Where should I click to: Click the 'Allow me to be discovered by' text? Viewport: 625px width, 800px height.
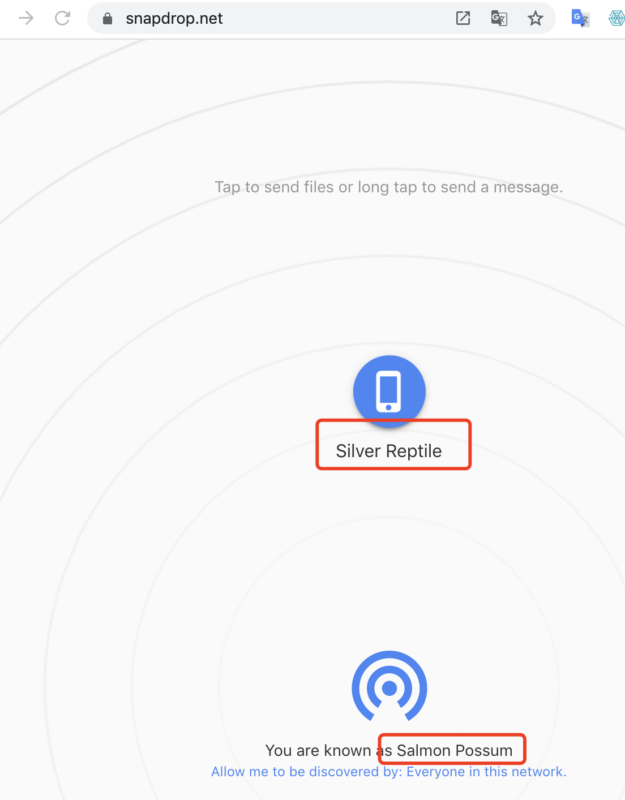click(x=297, y=772)
